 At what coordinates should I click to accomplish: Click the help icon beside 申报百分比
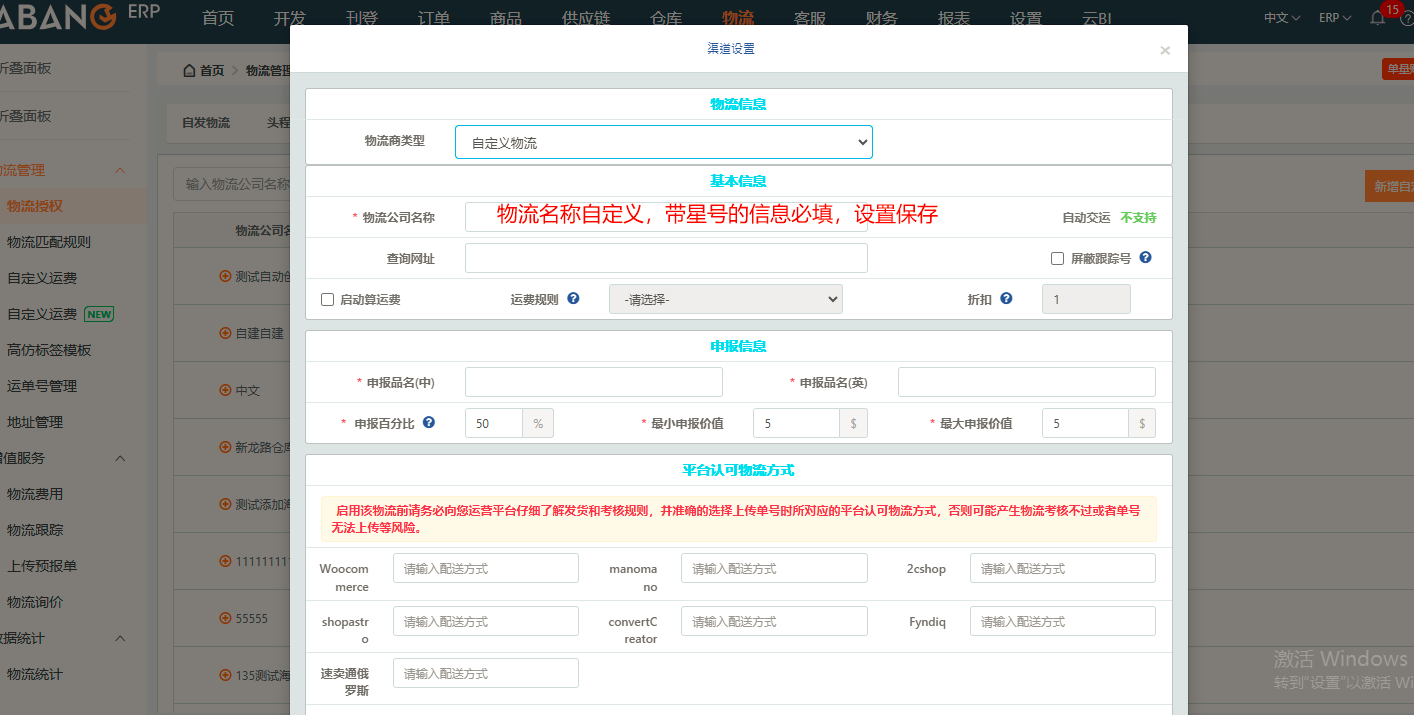click(428, 422)
